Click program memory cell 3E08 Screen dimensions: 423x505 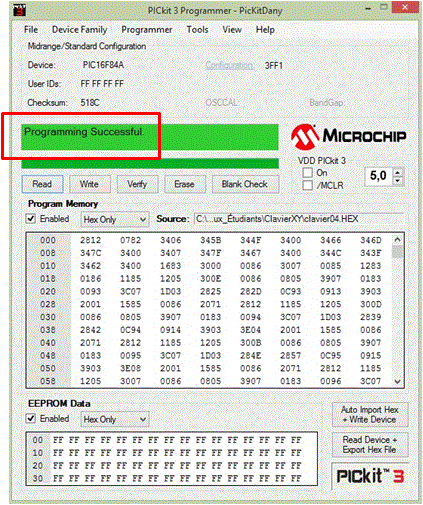point(131,368)
